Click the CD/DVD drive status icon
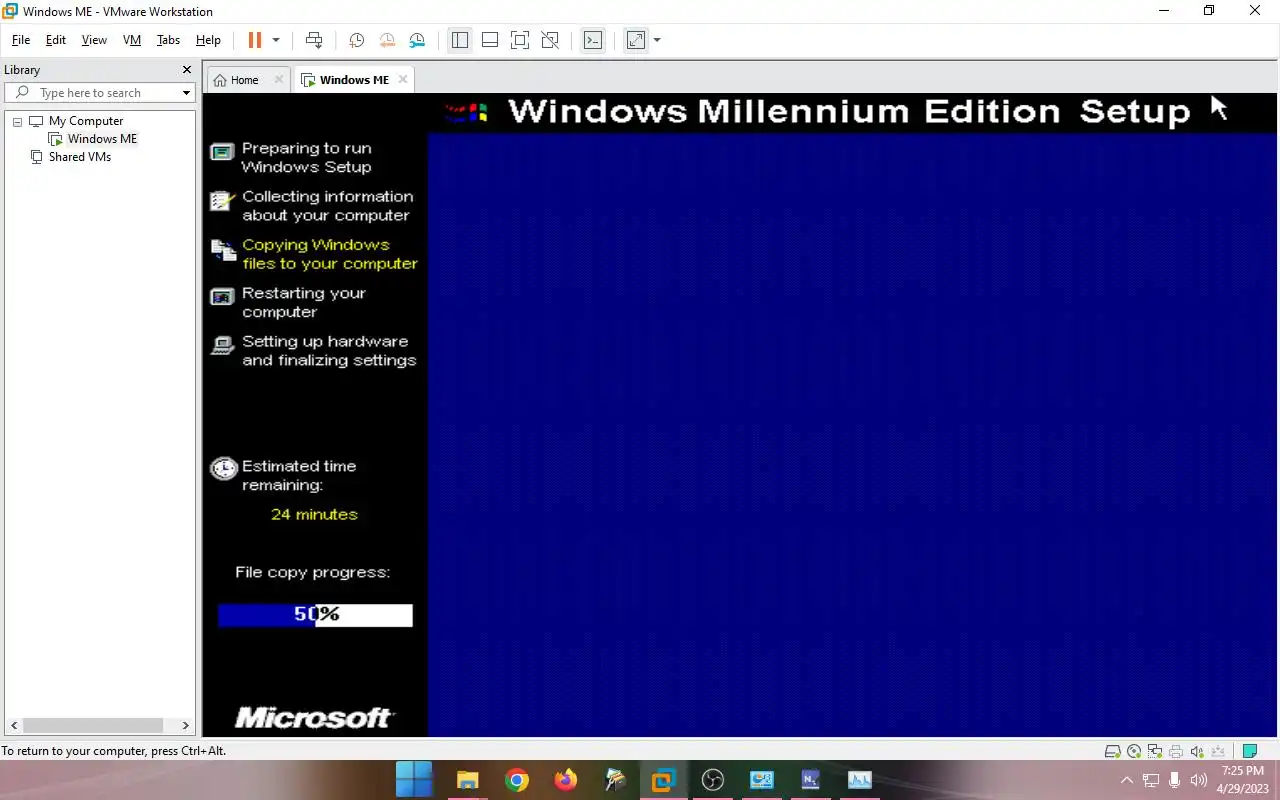This screenshot has width=1280, height=800. (1134, 751)
